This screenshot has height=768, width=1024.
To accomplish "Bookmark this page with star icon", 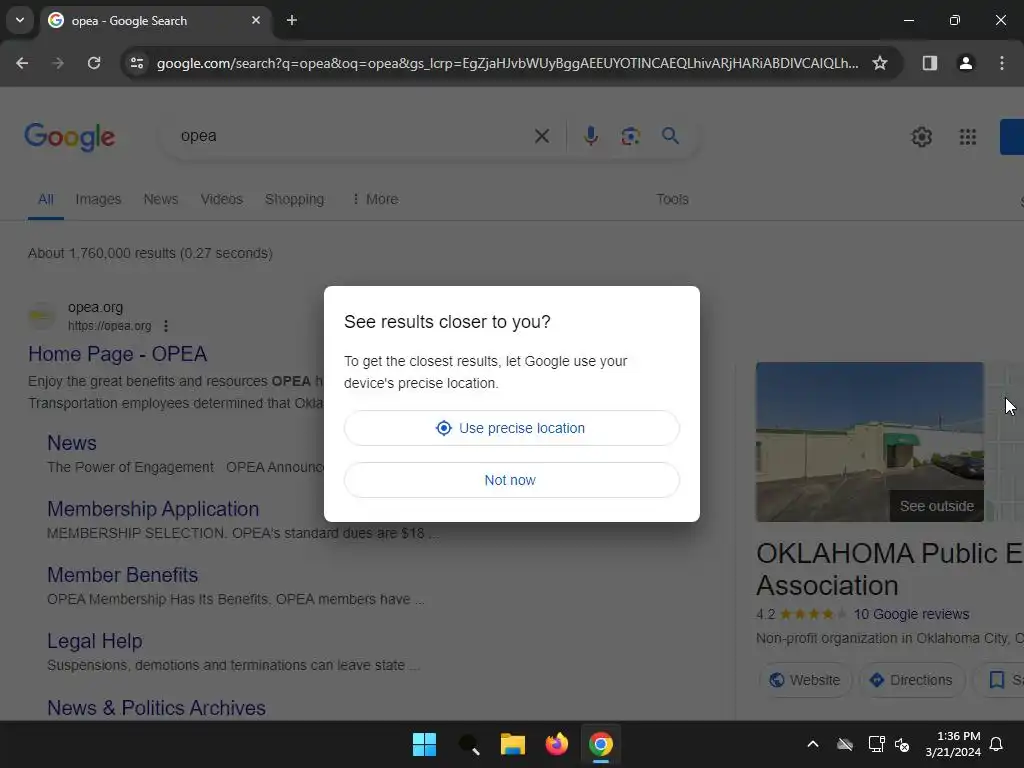I will [x=880, y=63].
